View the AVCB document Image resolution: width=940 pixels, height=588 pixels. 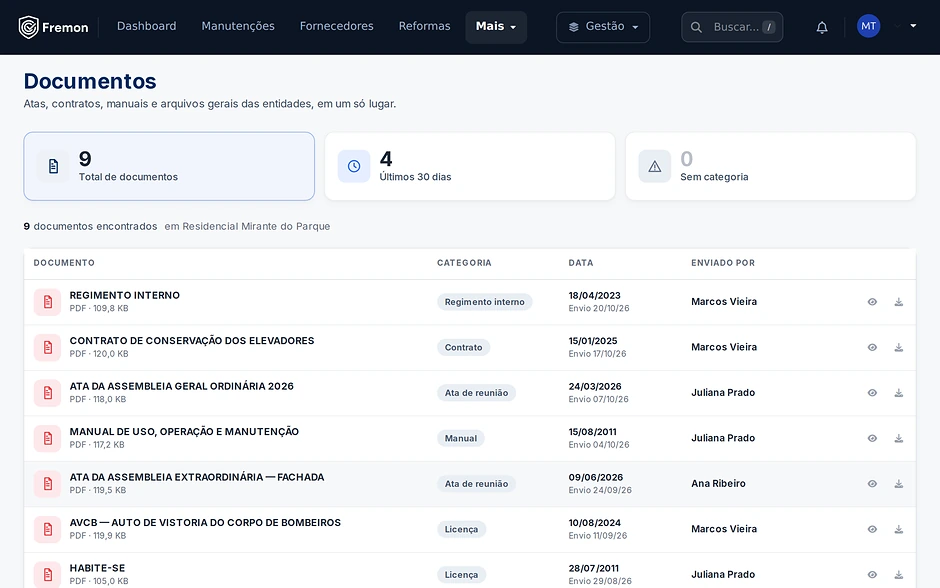coord(872,529)
